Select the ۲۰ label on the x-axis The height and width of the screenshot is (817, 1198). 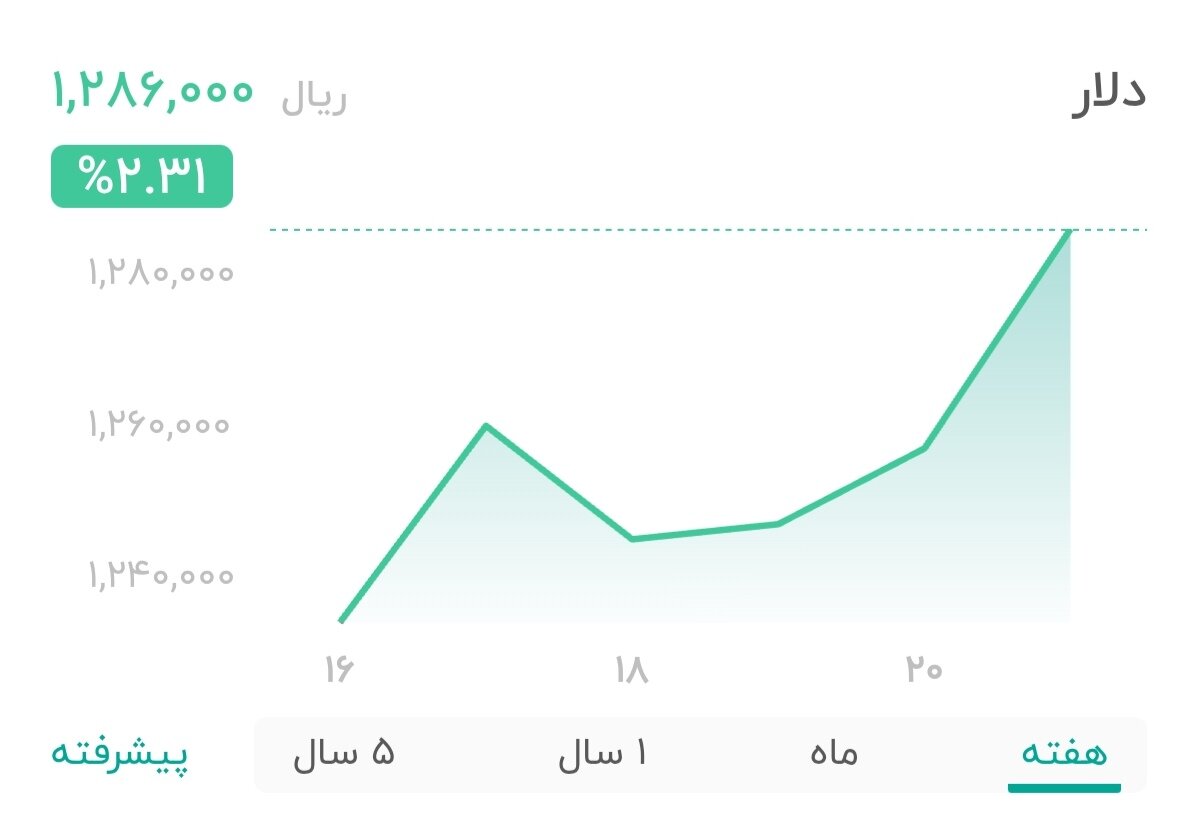925,668
